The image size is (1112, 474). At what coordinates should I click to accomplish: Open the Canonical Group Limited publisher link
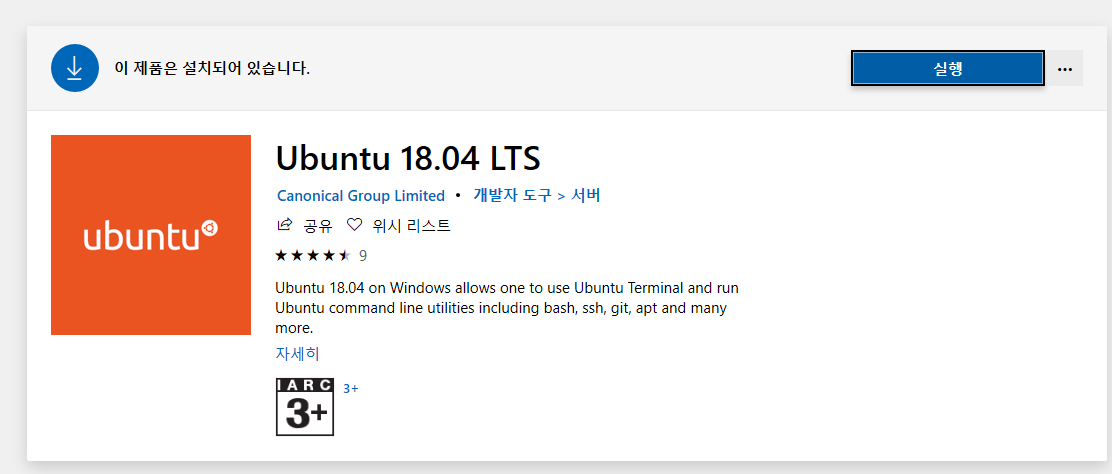point(361,196)
